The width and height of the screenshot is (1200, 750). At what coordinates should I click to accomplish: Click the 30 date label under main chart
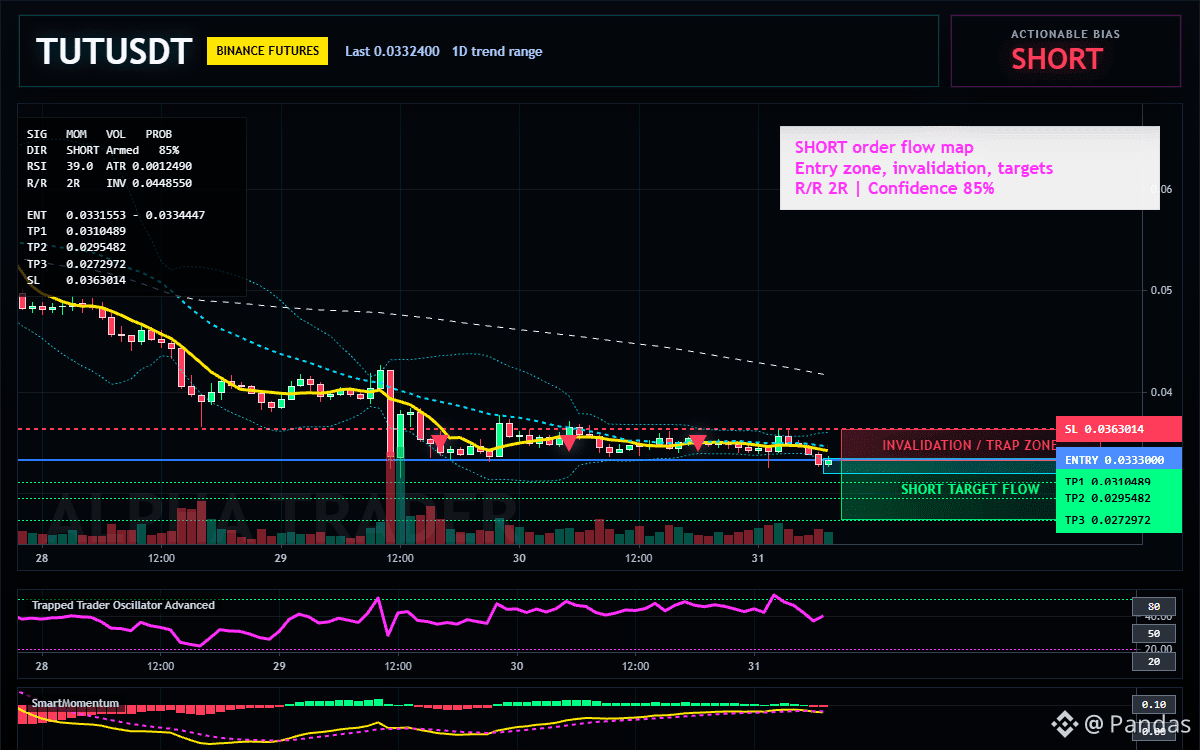[x=517, y=558]
